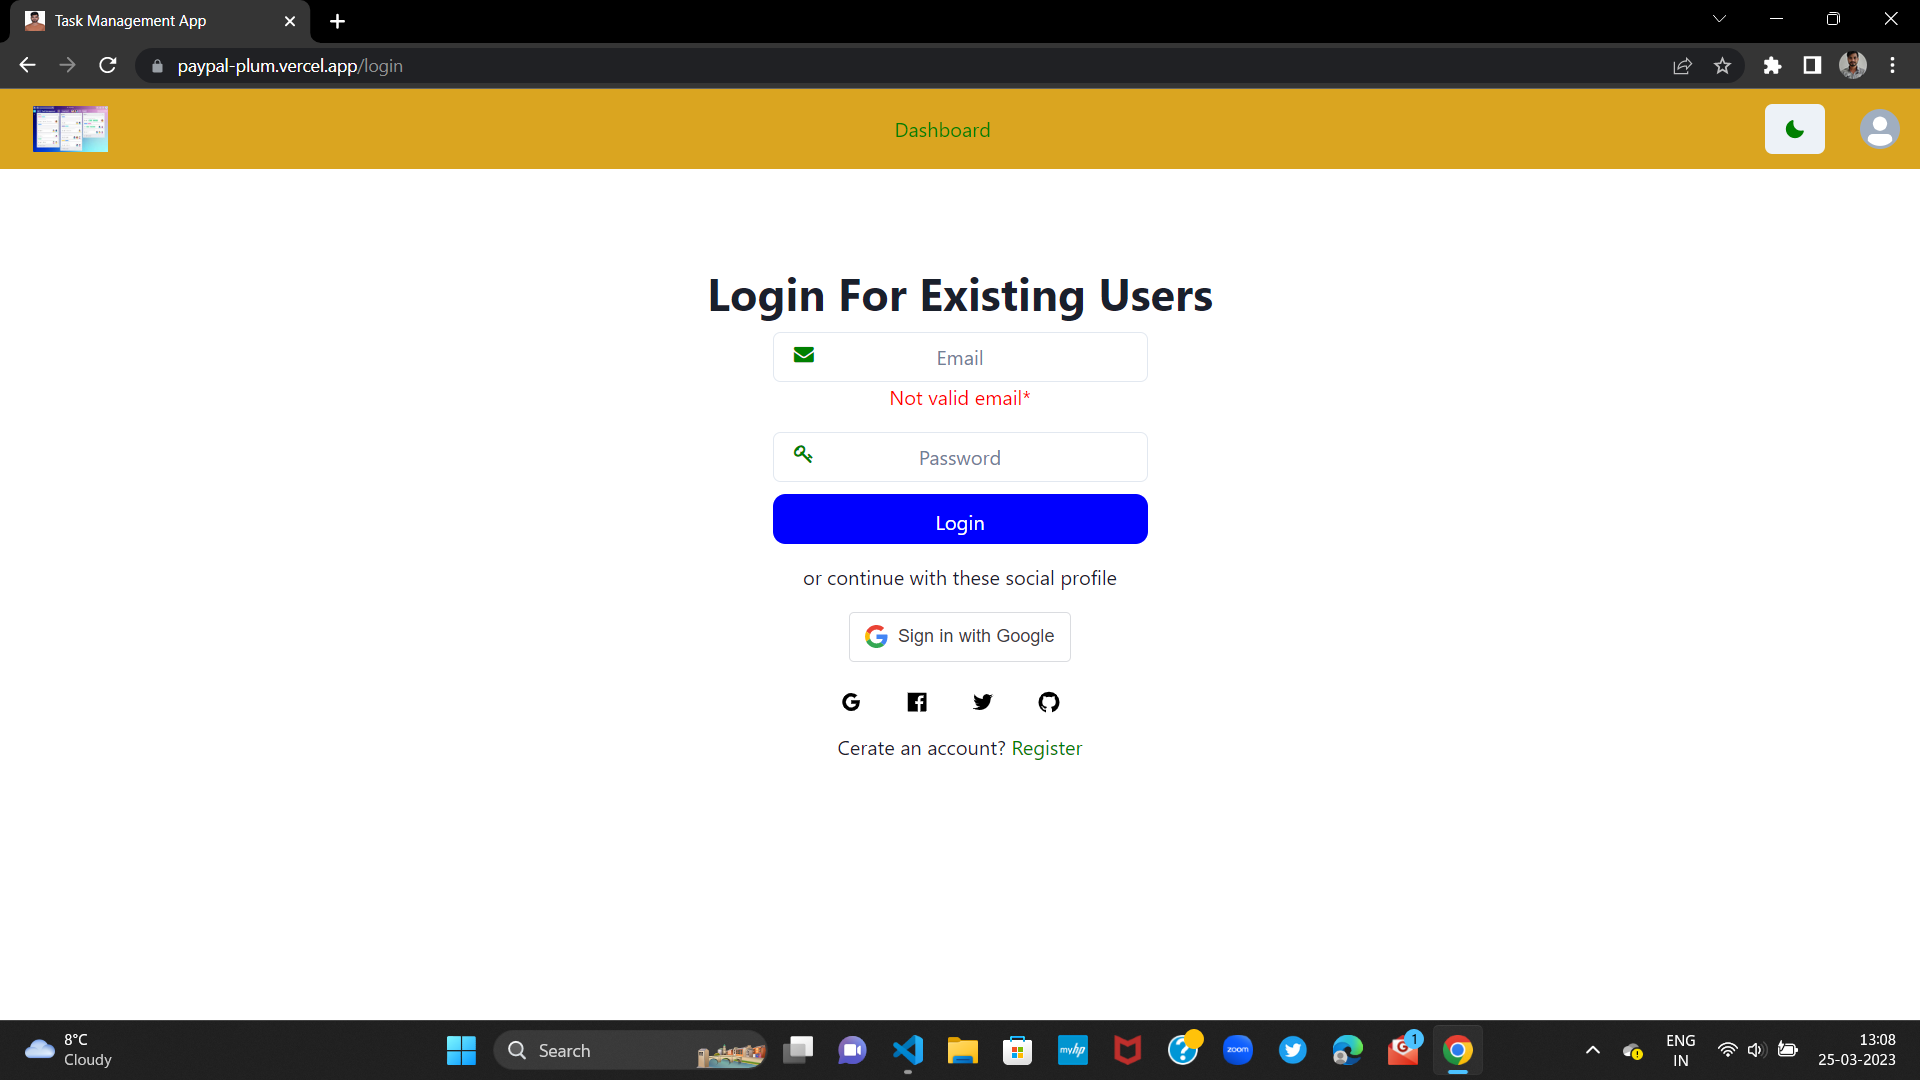Follow the Register link
The width and height of the screenshot is (1920, 1080).
1046,748
